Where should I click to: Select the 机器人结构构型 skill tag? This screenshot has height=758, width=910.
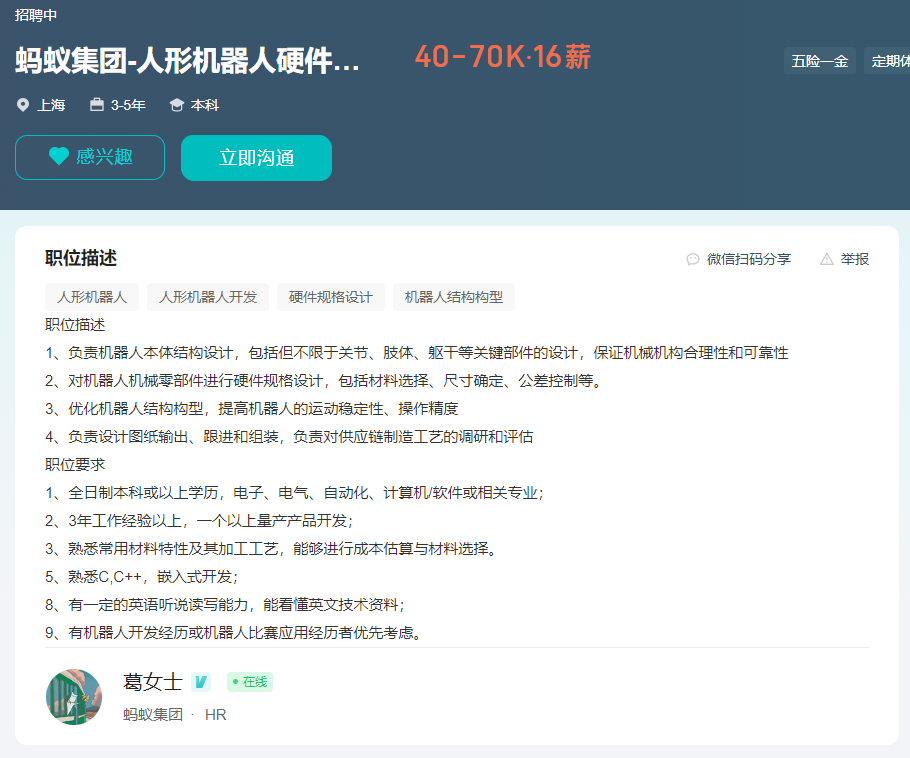(x=455, y=297)
